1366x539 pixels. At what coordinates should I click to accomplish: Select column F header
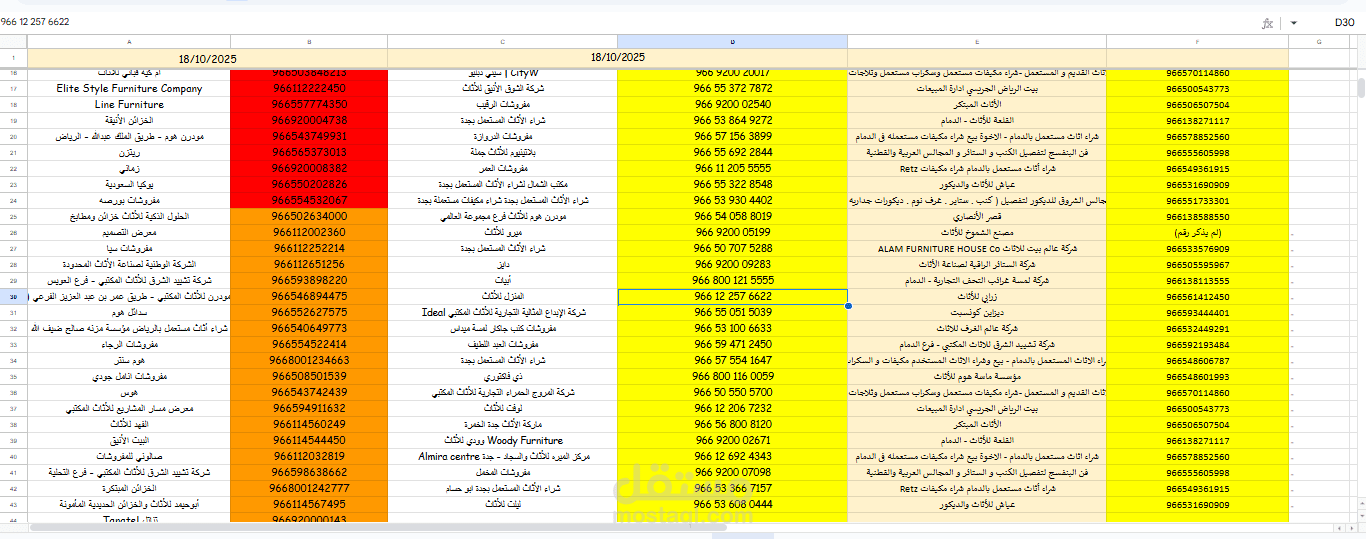pyautogui.click(x=1197, y=41)
